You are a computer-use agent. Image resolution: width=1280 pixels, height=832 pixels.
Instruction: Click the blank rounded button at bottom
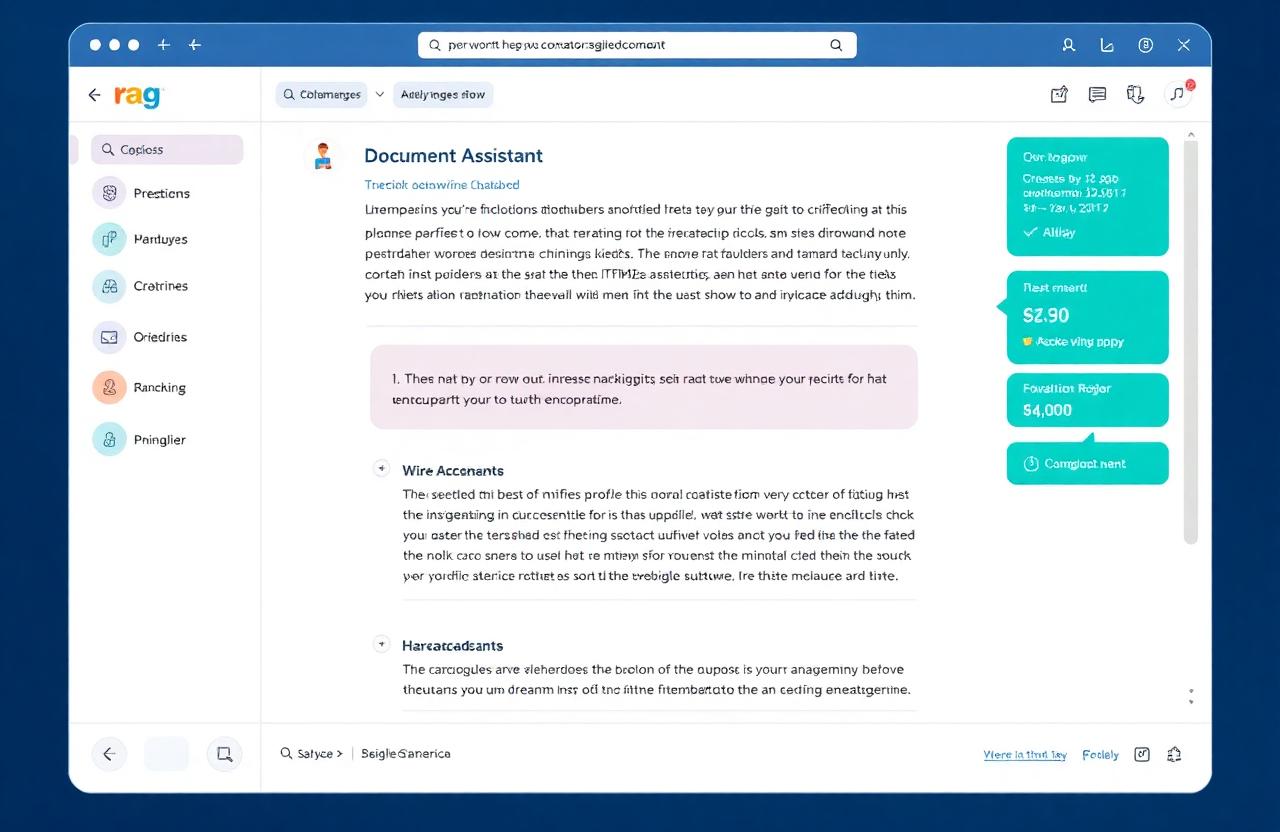tap(166, 754)
